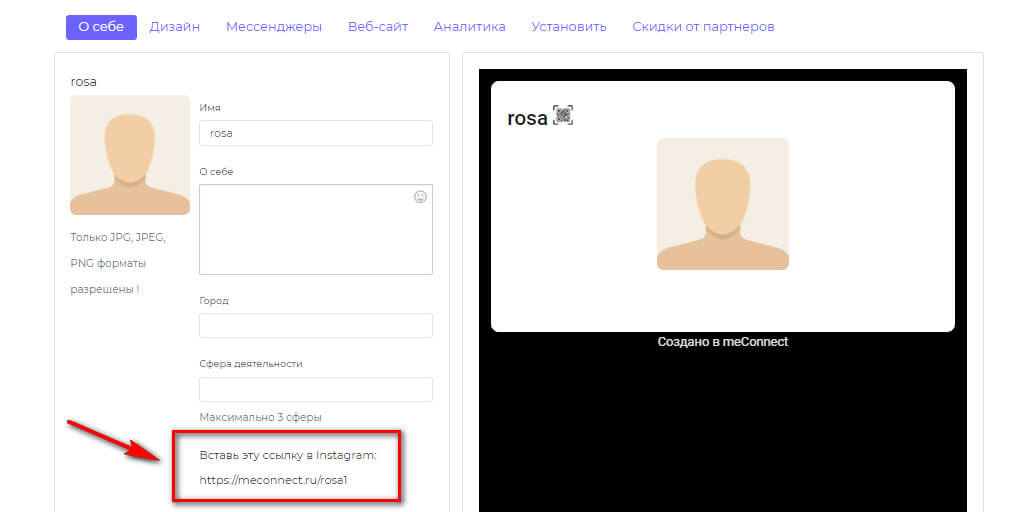Open the Скидки от партнеров tab
Image resolution: width=1024 pixels, height=512 pixels.
[x=703, y=27]
